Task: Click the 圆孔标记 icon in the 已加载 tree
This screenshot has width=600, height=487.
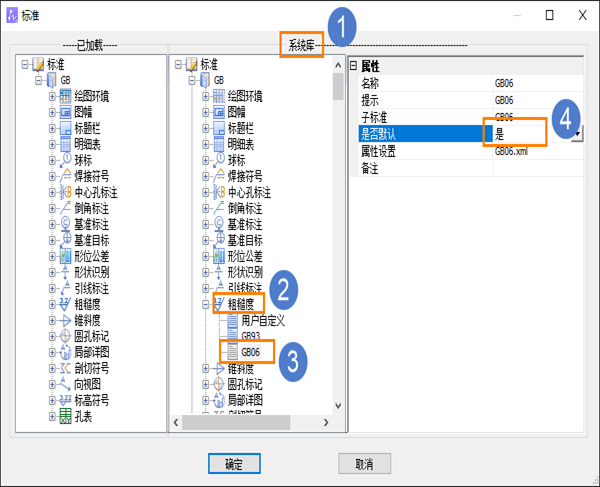Action: 65,336
